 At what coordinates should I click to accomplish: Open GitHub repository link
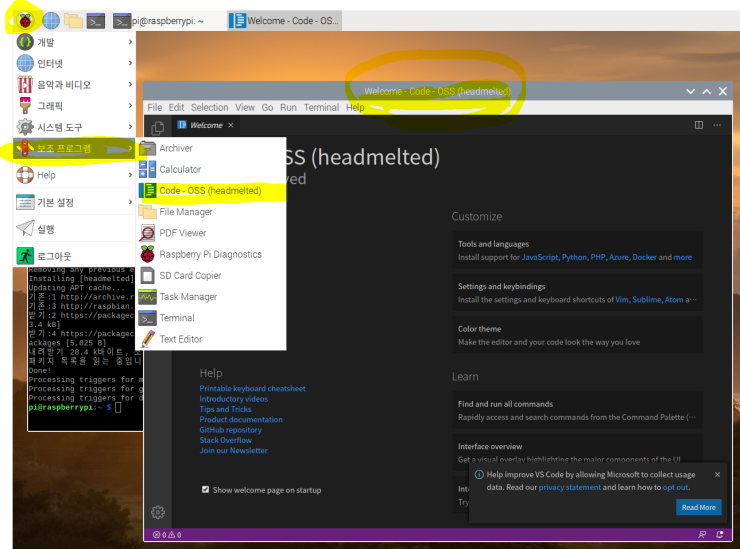pos(230,430)
